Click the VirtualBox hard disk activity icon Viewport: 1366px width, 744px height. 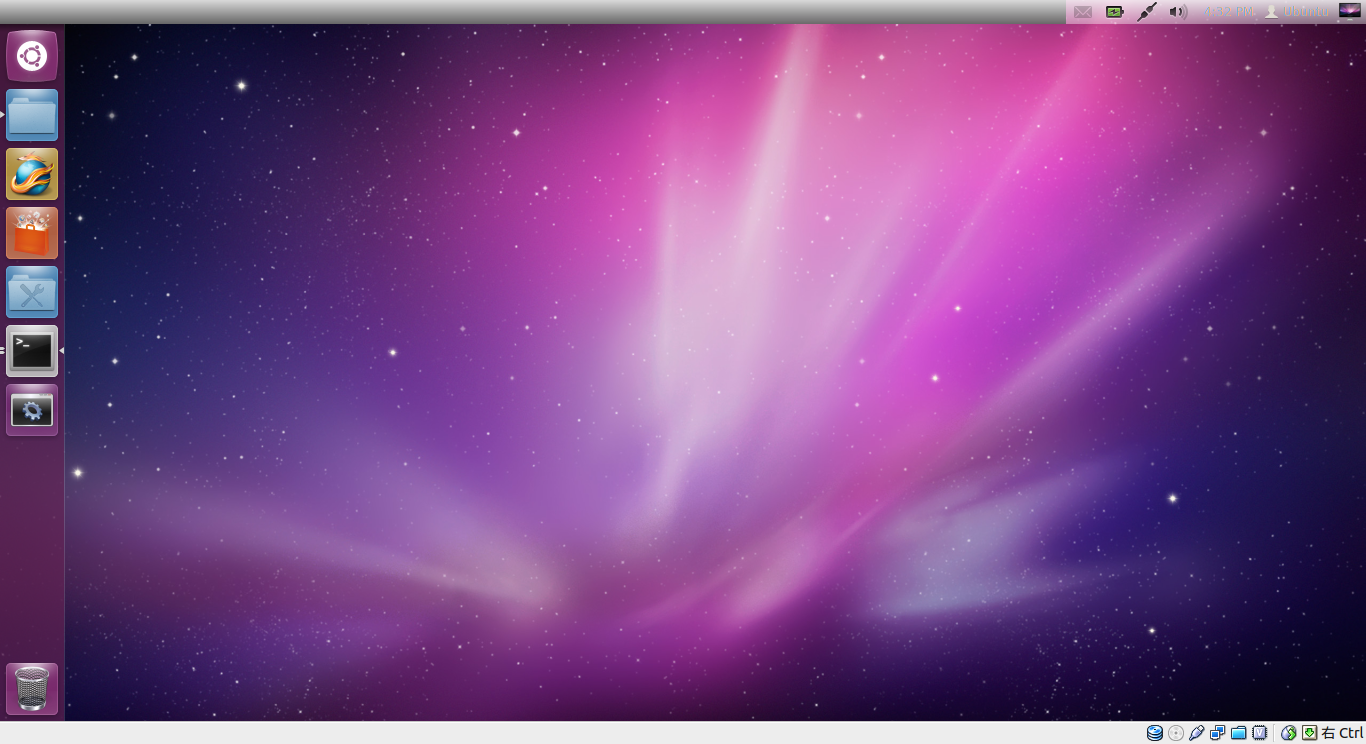[x=1155, y=733]
